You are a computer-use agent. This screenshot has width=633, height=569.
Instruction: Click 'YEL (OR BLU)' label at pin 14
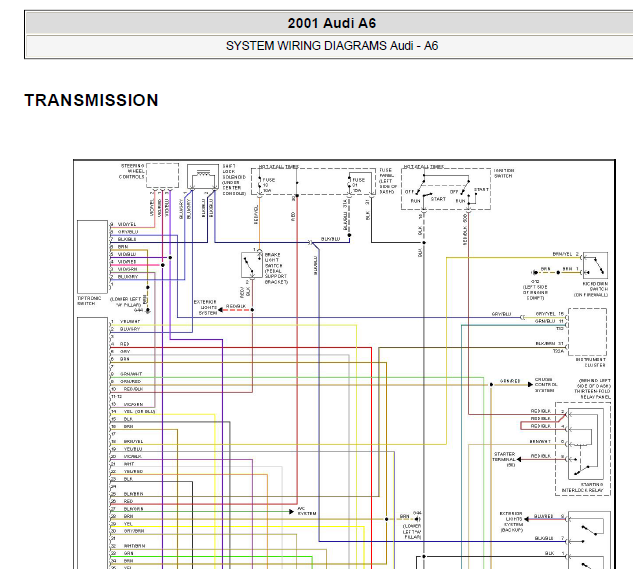139,411
